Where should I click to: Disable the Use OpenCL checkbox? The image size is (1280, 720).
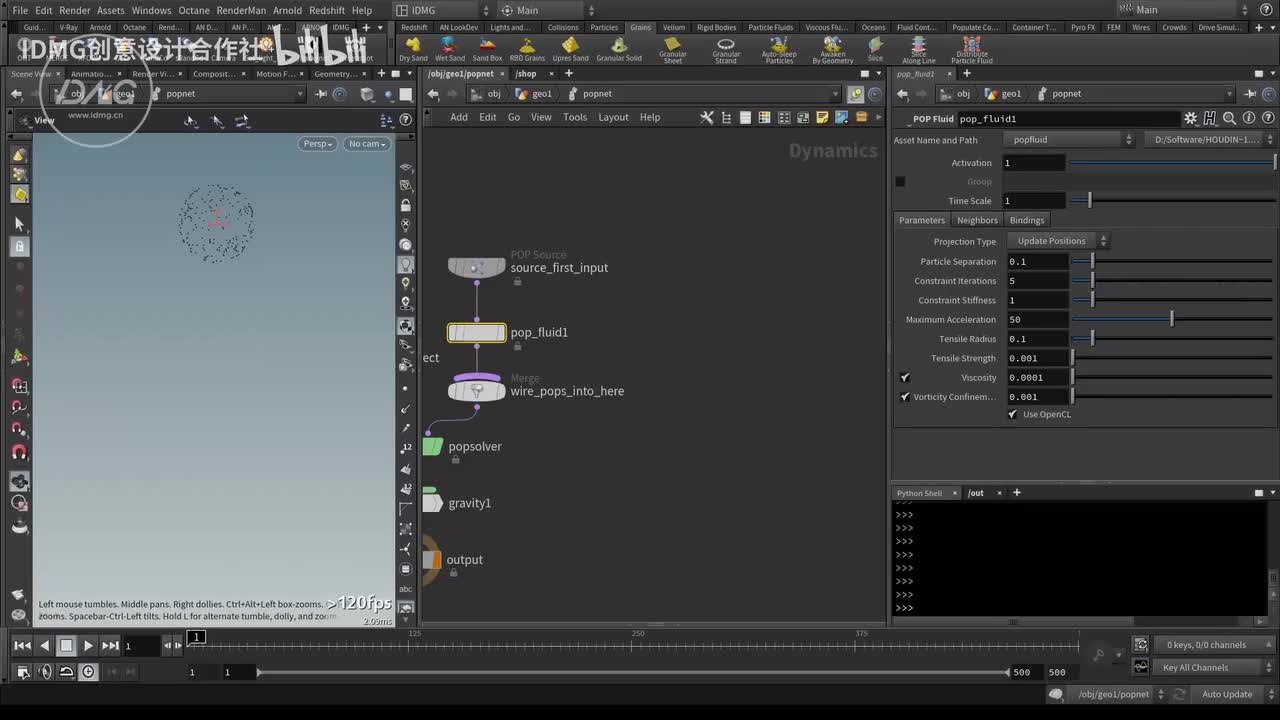[1012, 414]
